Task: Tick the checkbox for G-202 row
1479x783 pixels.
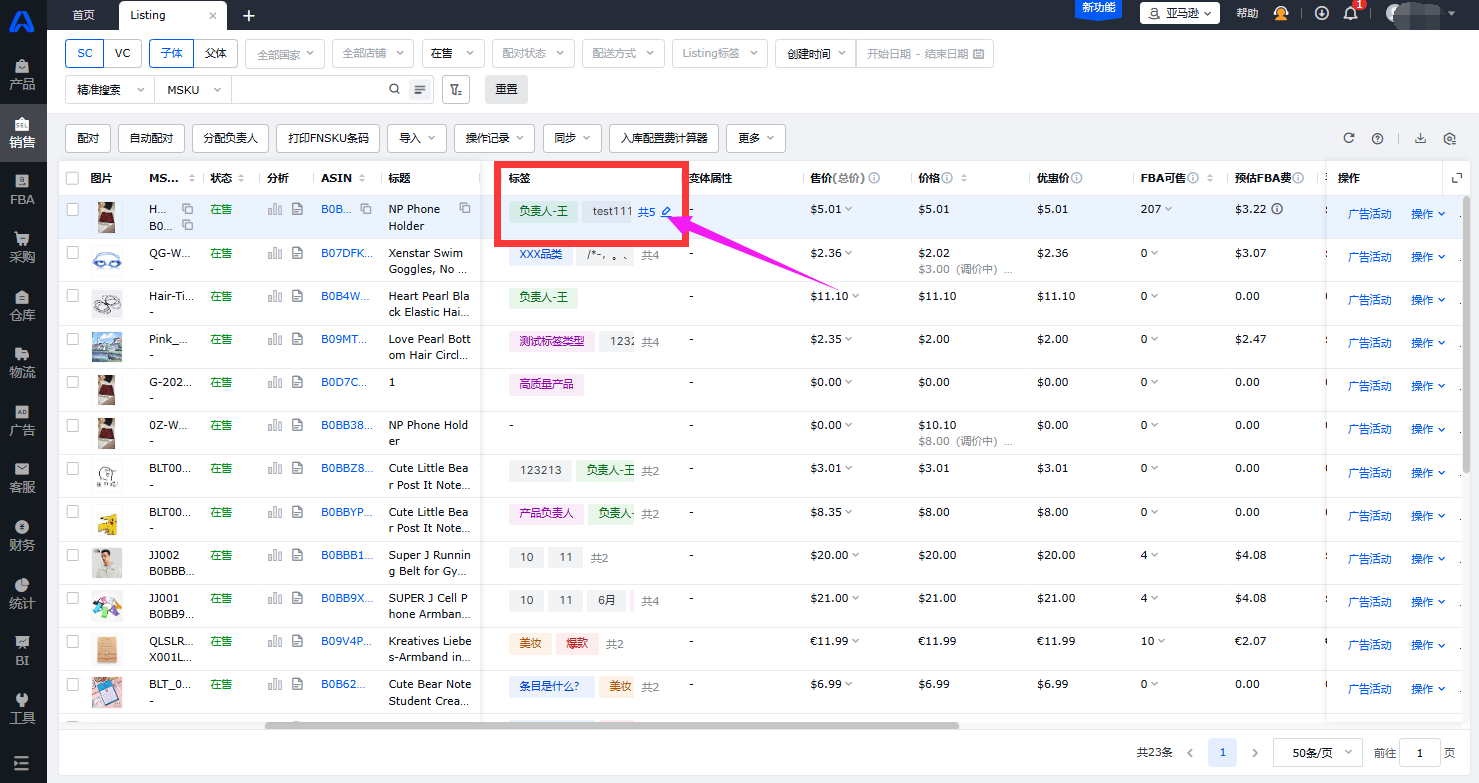Action: (72, 382)
